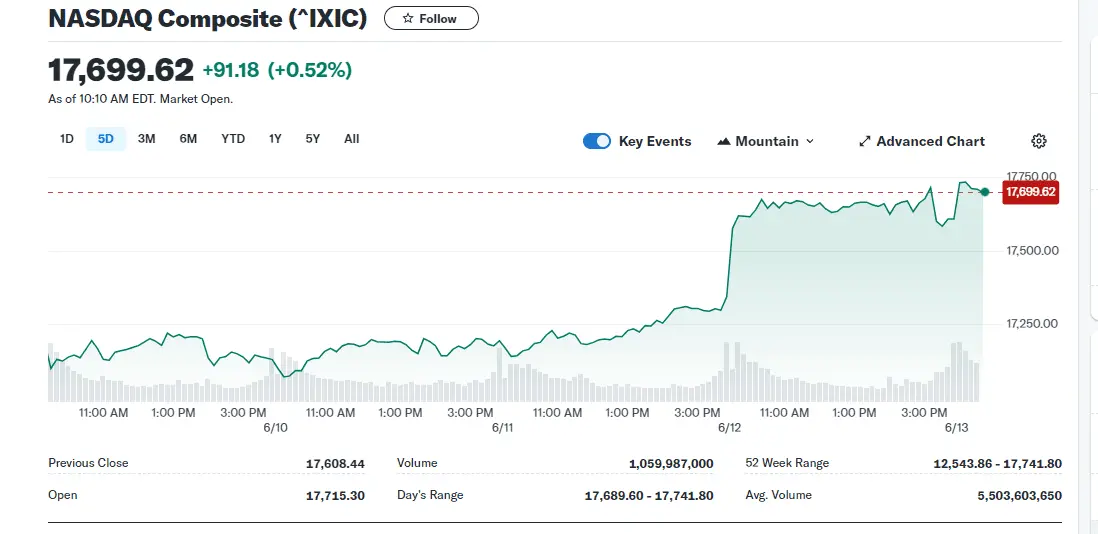Image resolution: width=1098 pixels, height=534 pixels.
Task: Follow the NASDAQ Composite index
Action: [431, 19]
